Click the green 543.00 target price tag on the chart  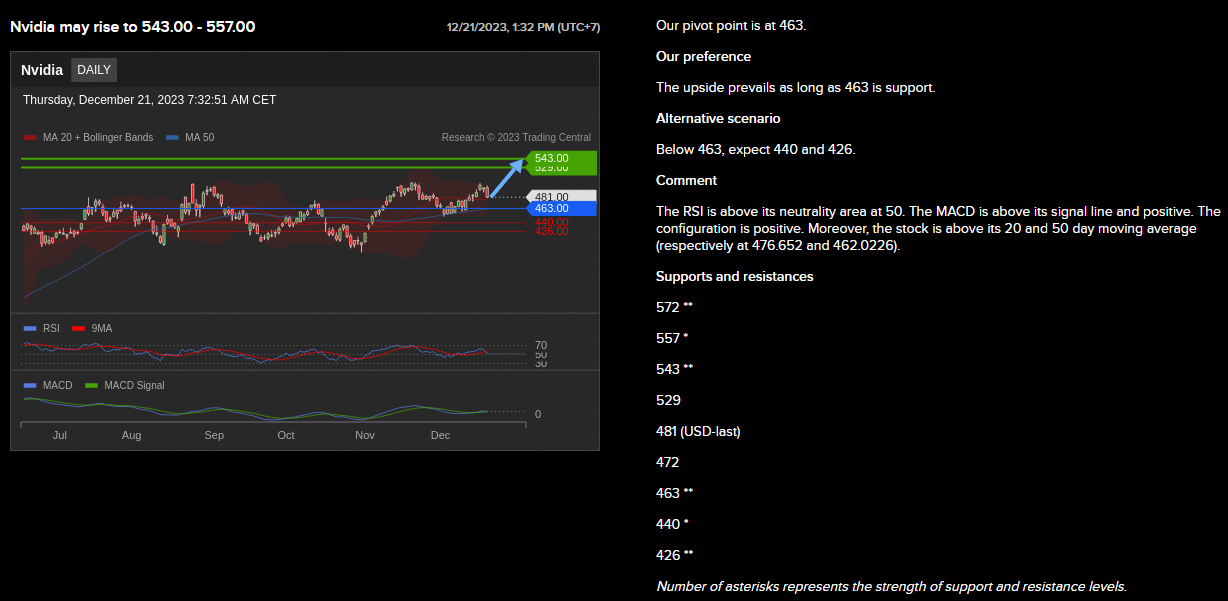[x=560, y=158]
